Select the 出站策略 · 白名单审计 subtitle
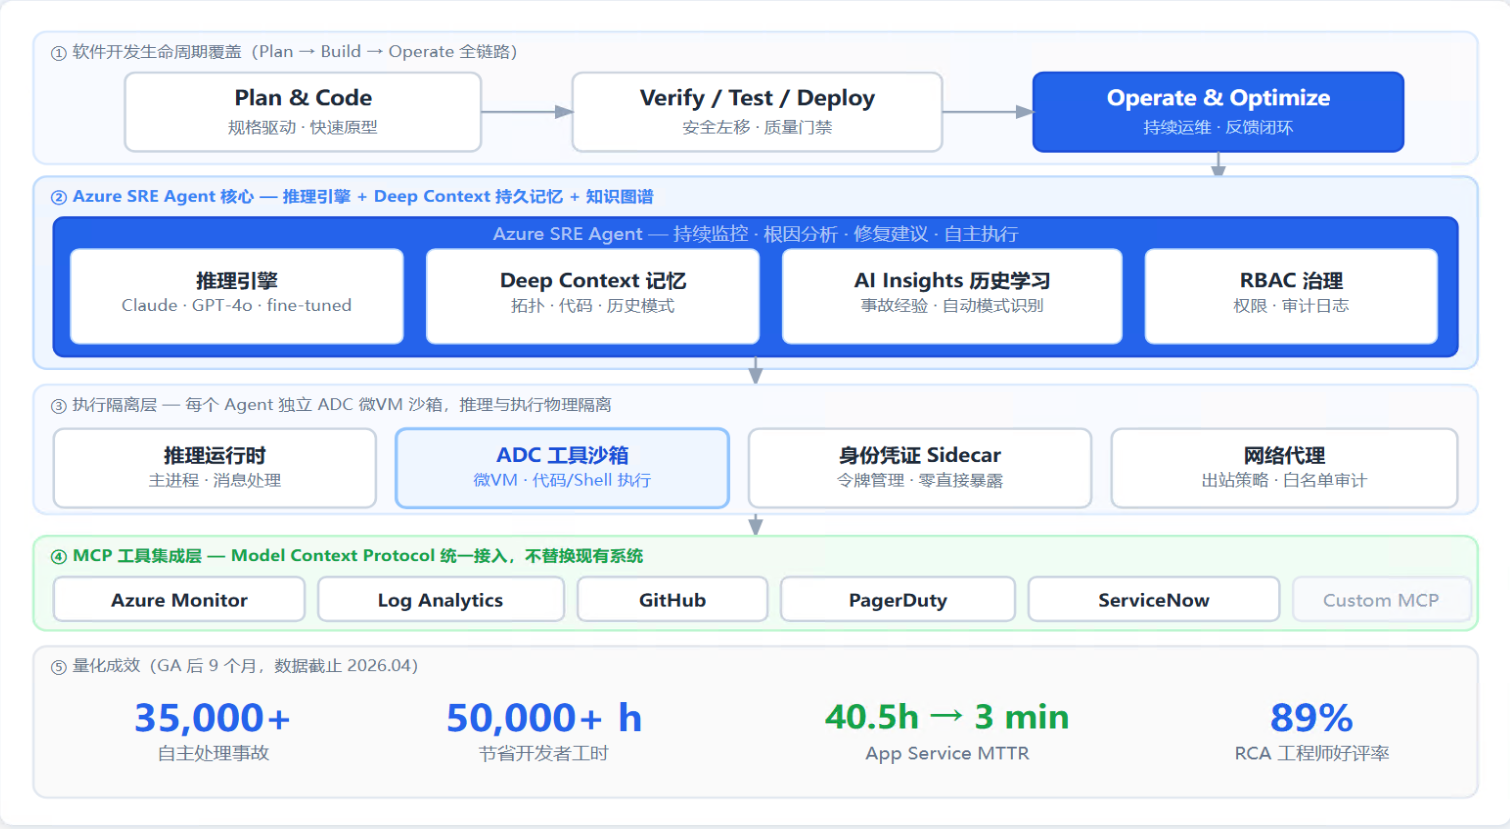 pos(1284,480)
